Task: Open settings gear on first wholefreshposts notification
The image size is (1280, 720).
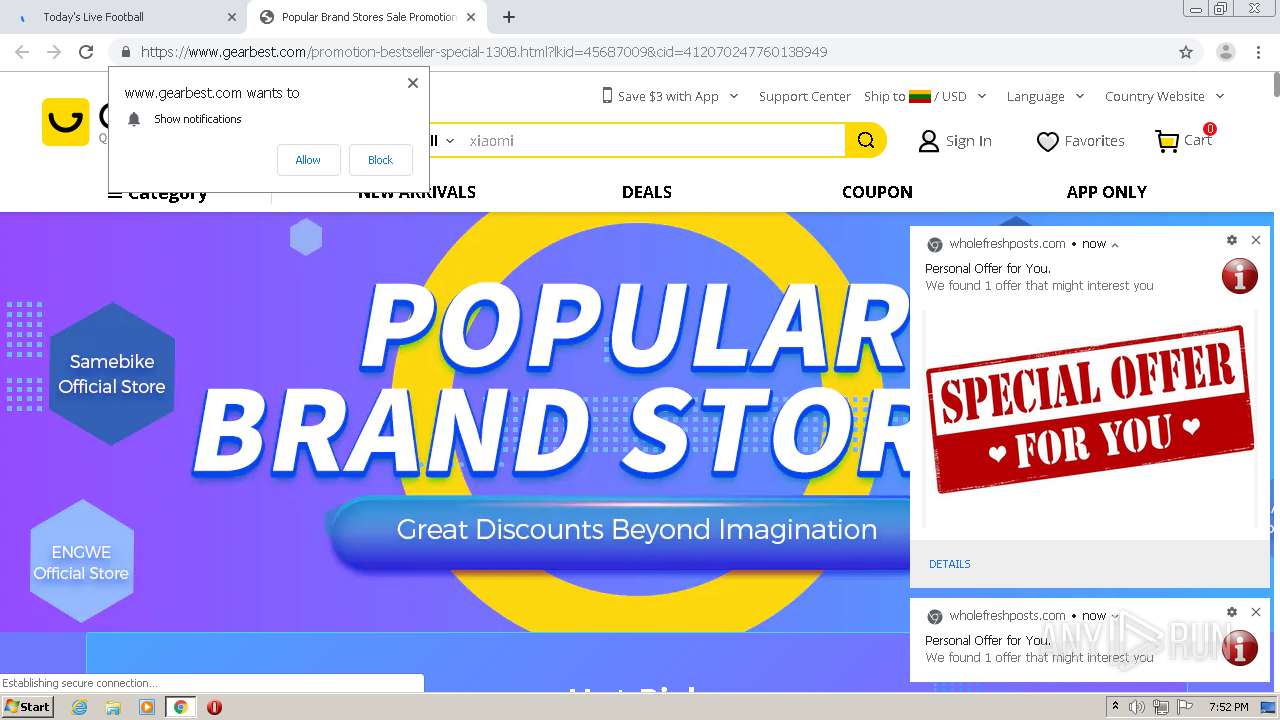Action: pyautogui.click(x=1232, y=240)
